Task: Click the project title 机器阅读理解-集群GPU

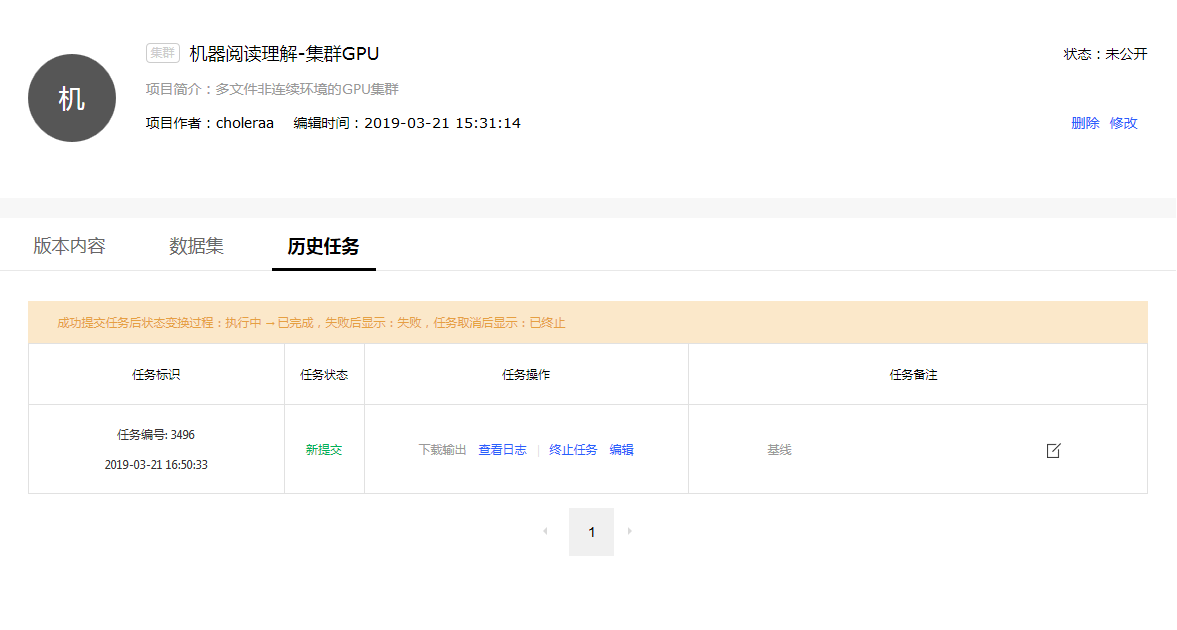Action: (x=284, y=54)
